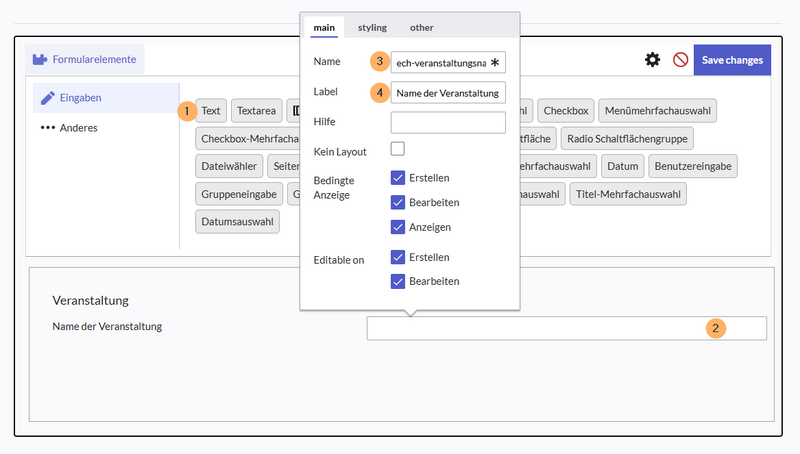Add a Checkbox-Mehrfachauswahl element

[248, 139]
